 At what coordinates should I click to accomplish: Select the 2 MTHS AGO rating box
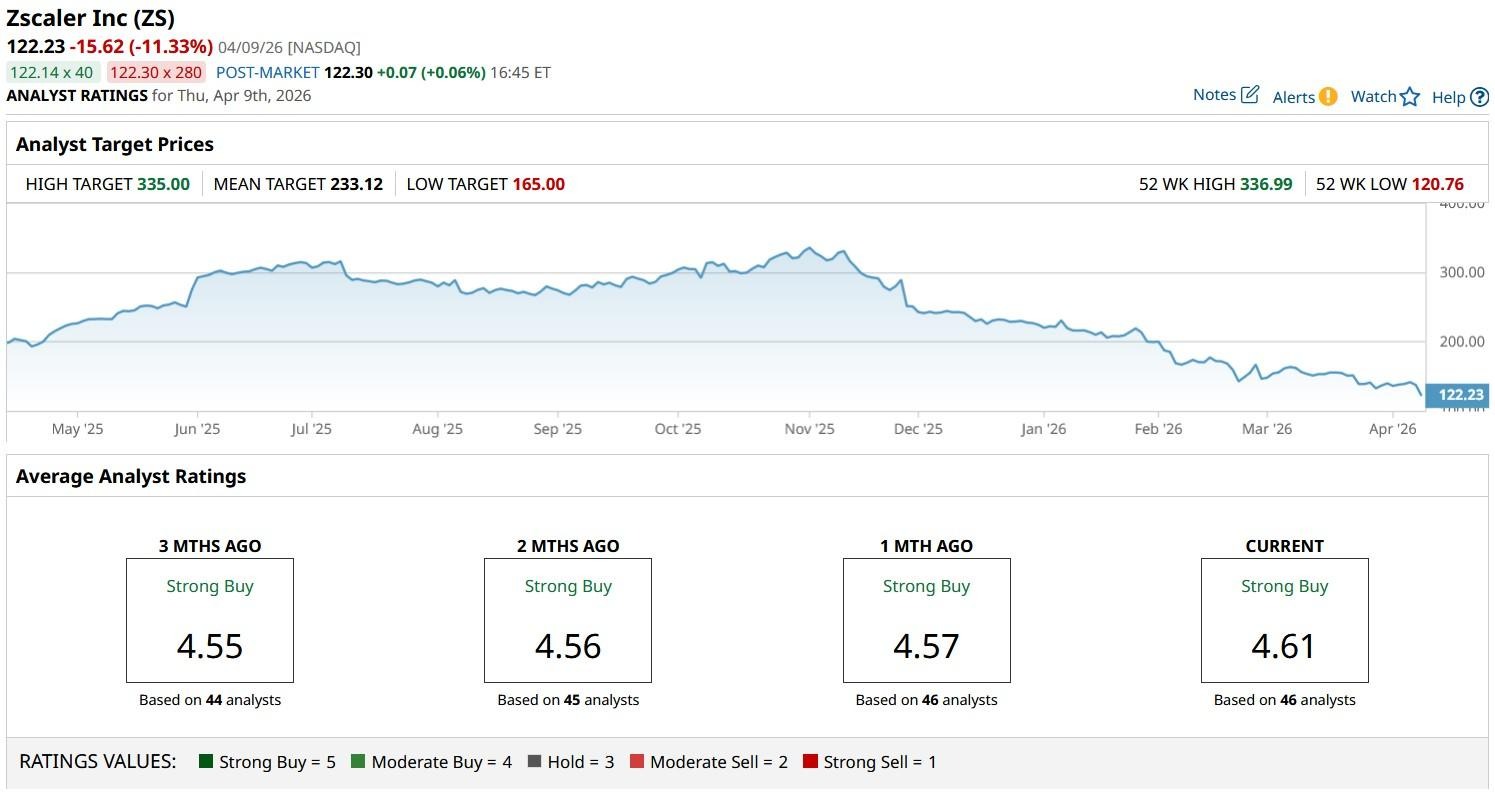pyautogui.click(x=568, y=620)
